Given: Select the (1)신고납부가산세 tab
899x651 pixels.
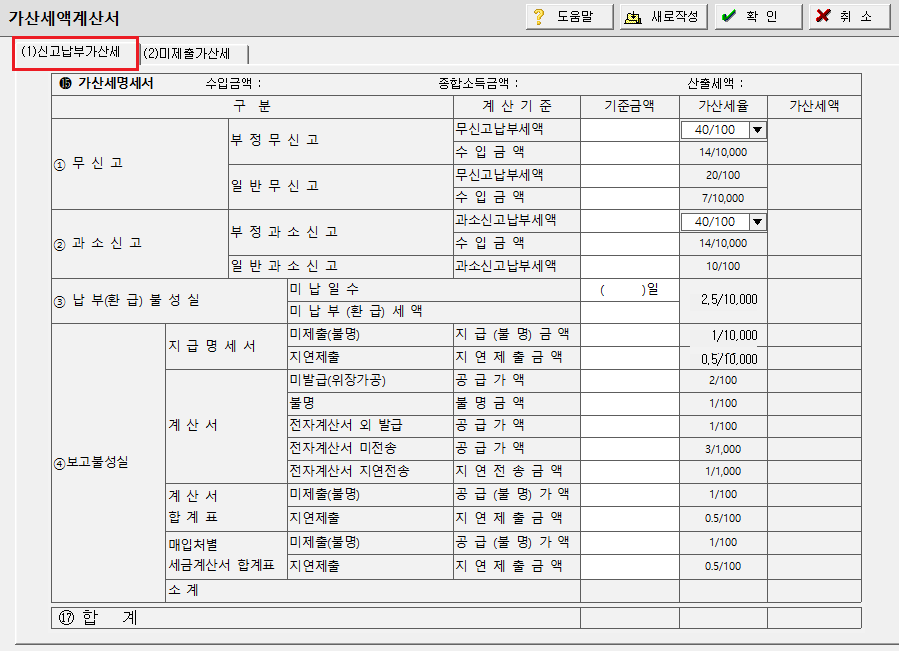Looking at the screenshot, I should (75, 53).
